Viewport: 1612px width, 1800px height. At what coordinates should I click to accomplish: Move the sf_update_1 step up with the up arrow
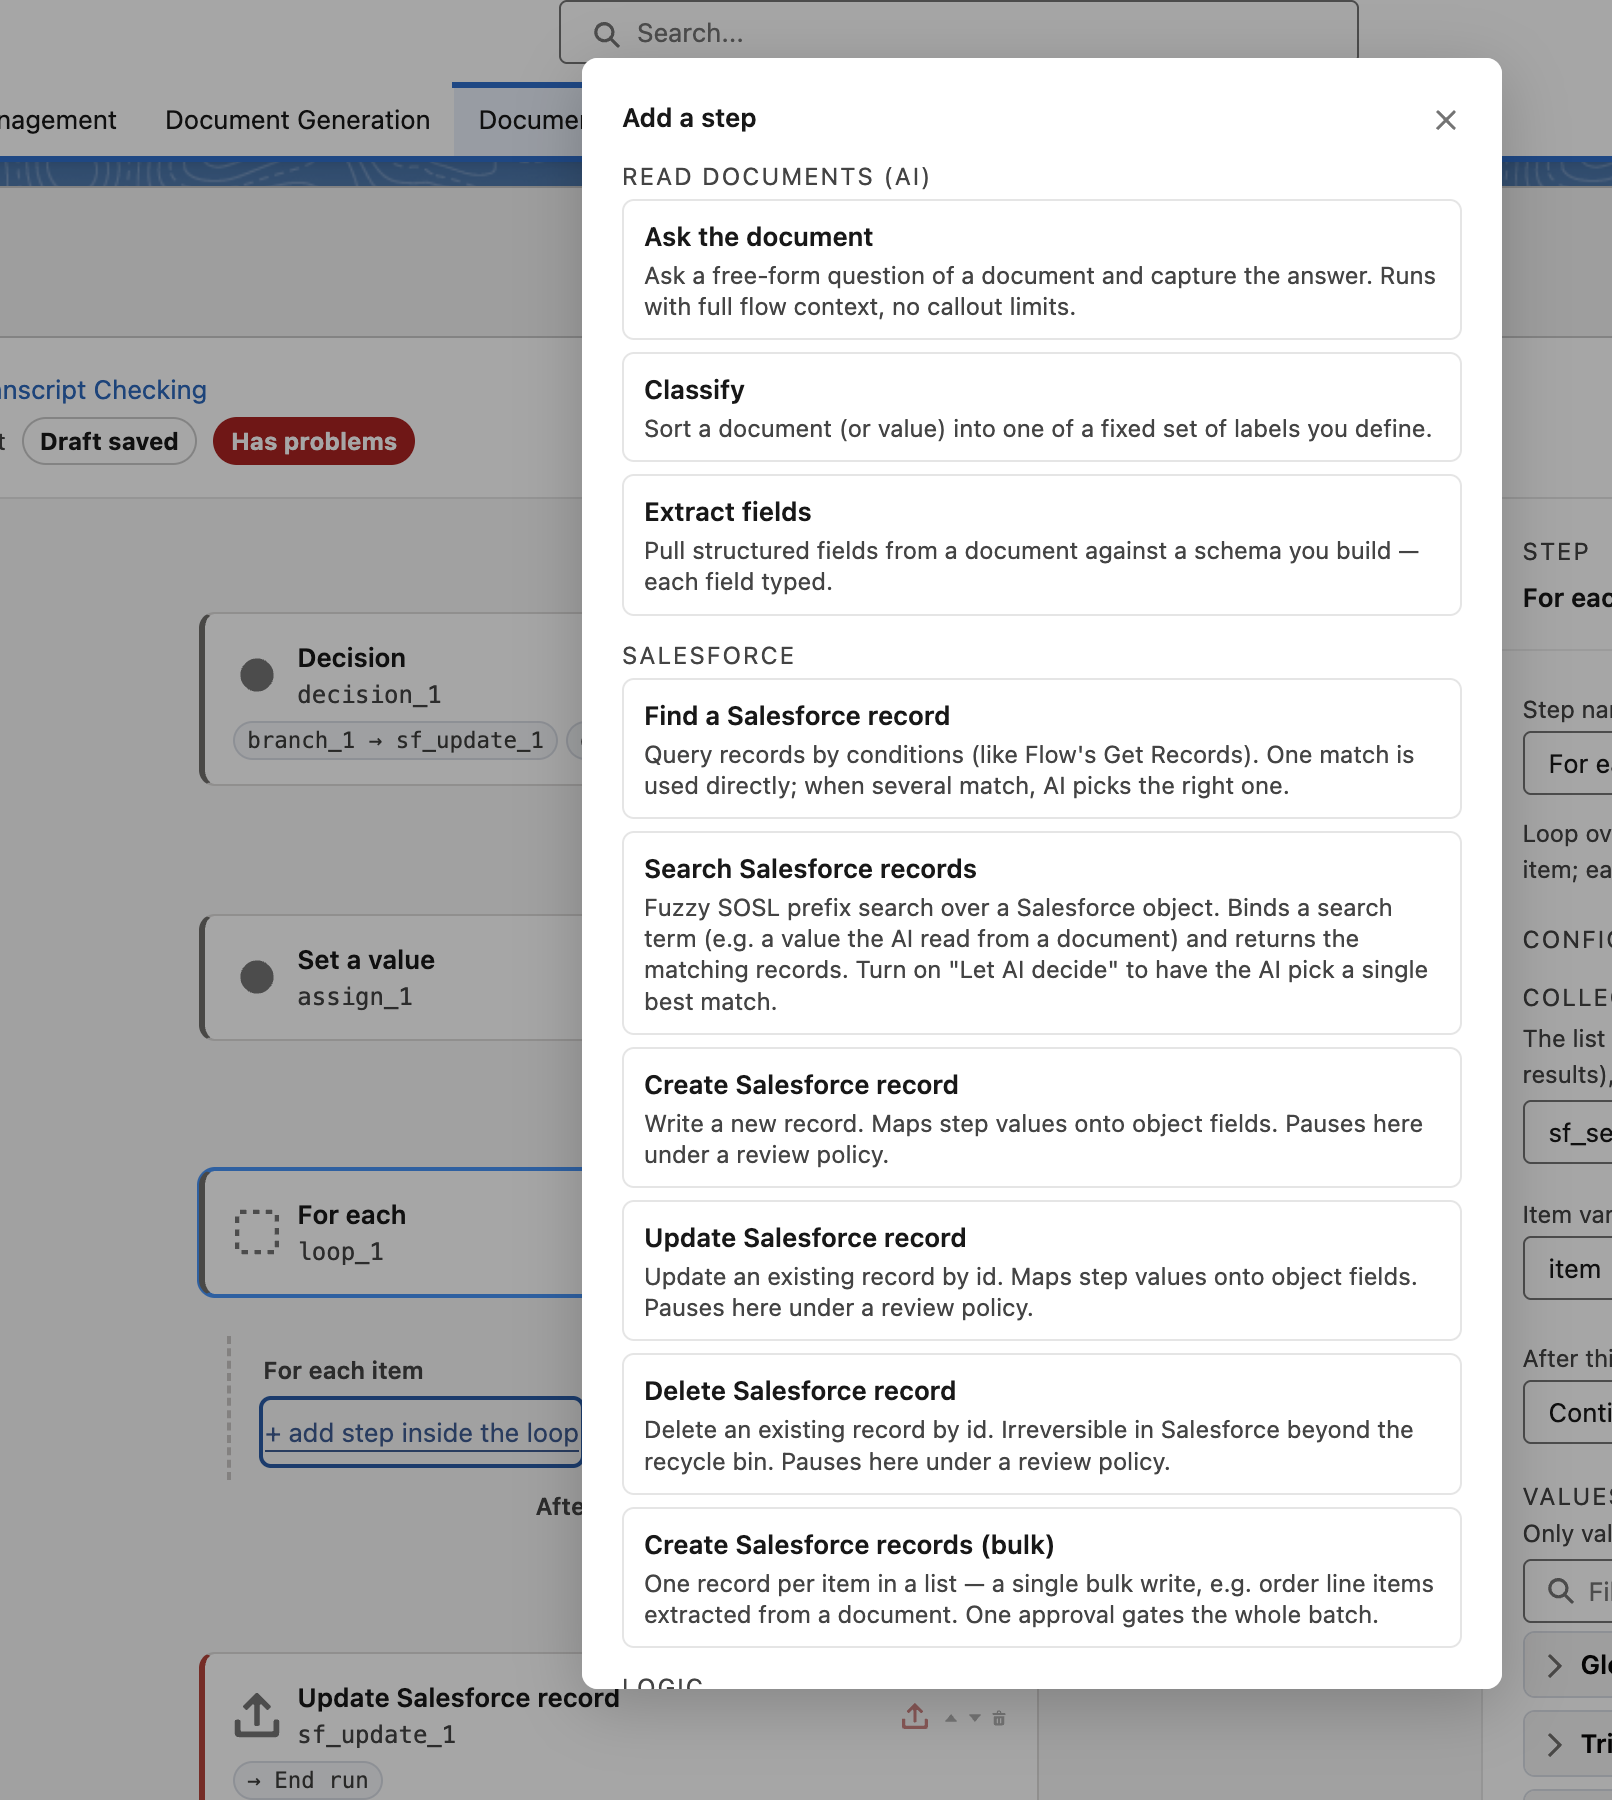(x=951, y=1718)
